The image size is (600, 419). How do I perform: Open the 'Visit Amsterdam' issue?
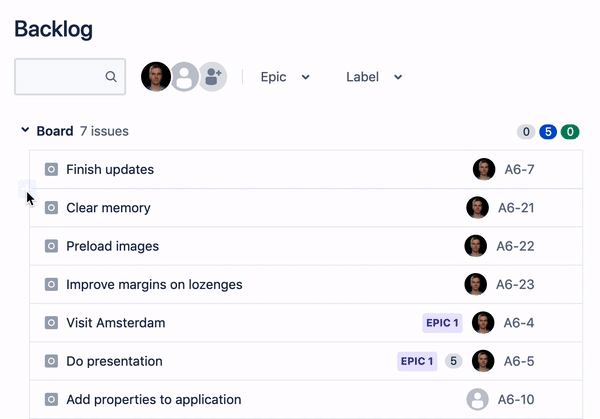[x=116, y=323]
